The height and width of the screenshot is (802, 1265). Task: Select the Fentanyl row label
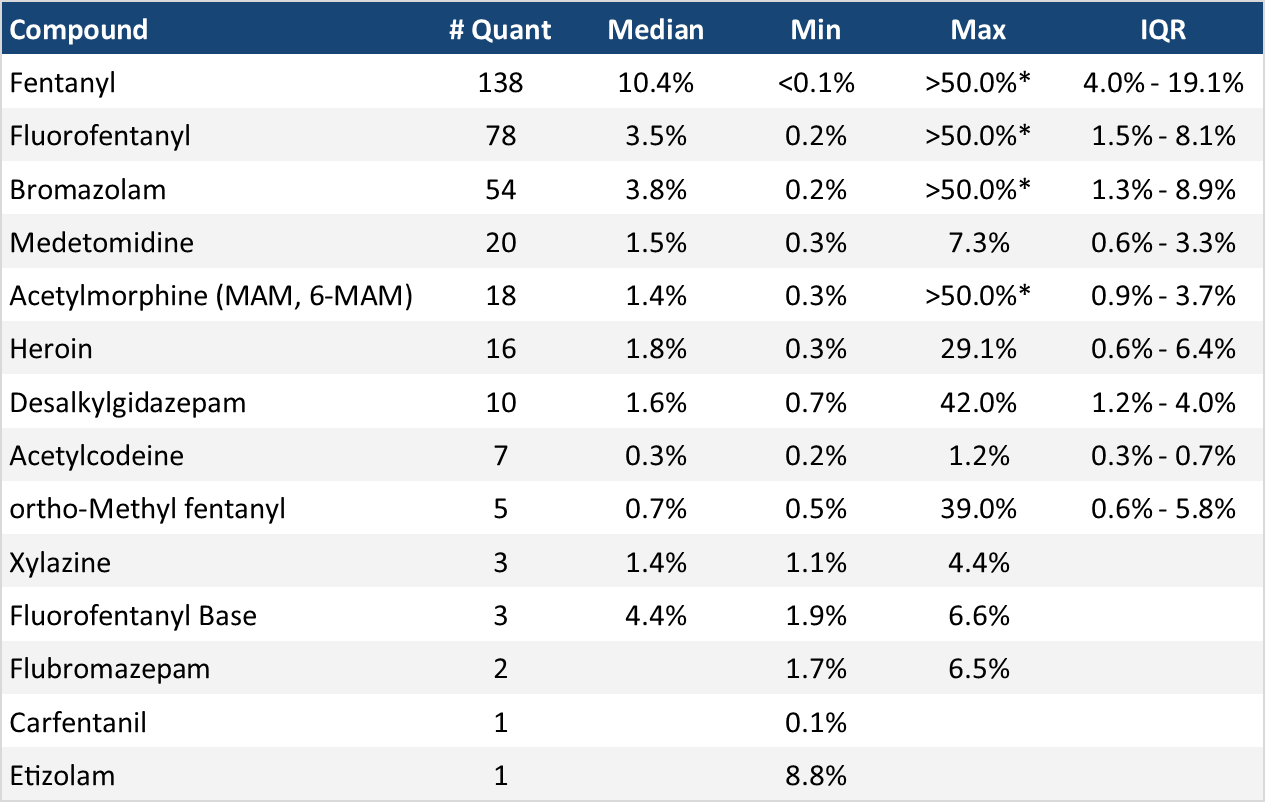(x=63, y=82)
